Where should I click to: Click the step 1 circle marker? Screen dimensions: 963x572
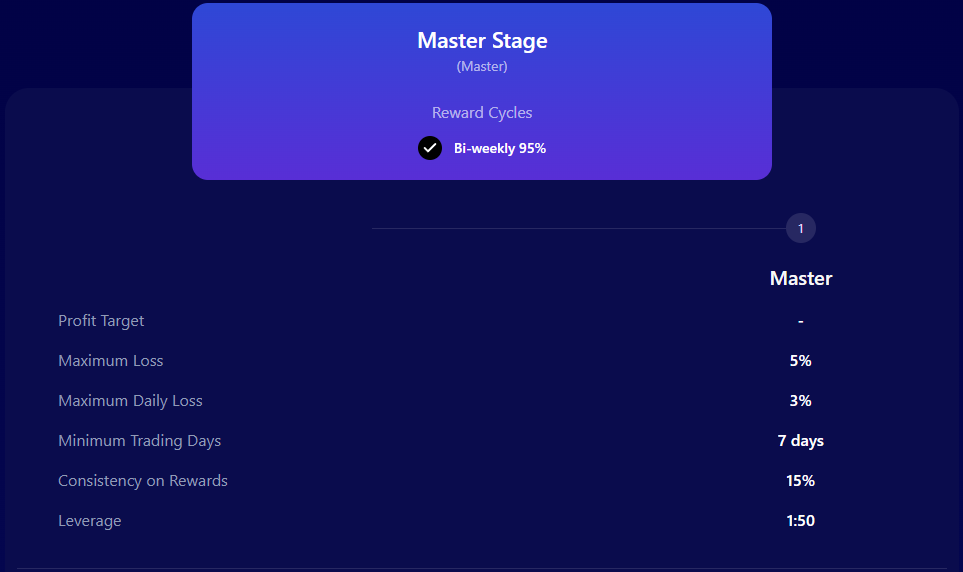click(x=801, y=229)
